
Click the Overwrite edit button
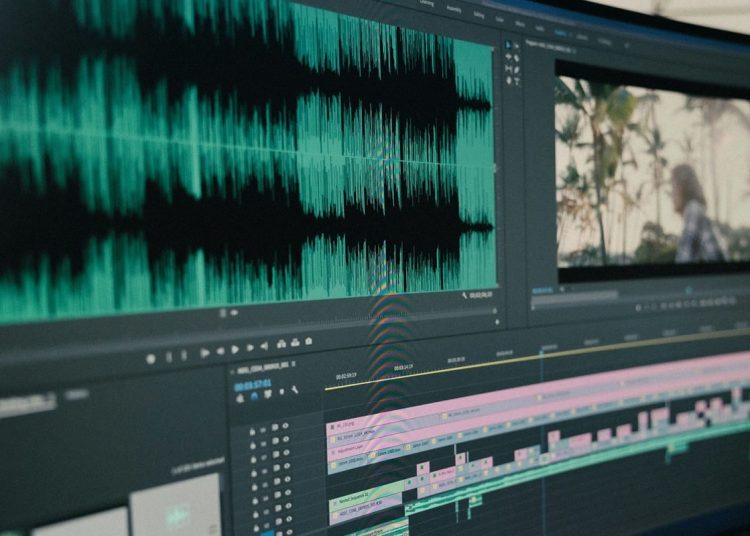click(293, 345)
